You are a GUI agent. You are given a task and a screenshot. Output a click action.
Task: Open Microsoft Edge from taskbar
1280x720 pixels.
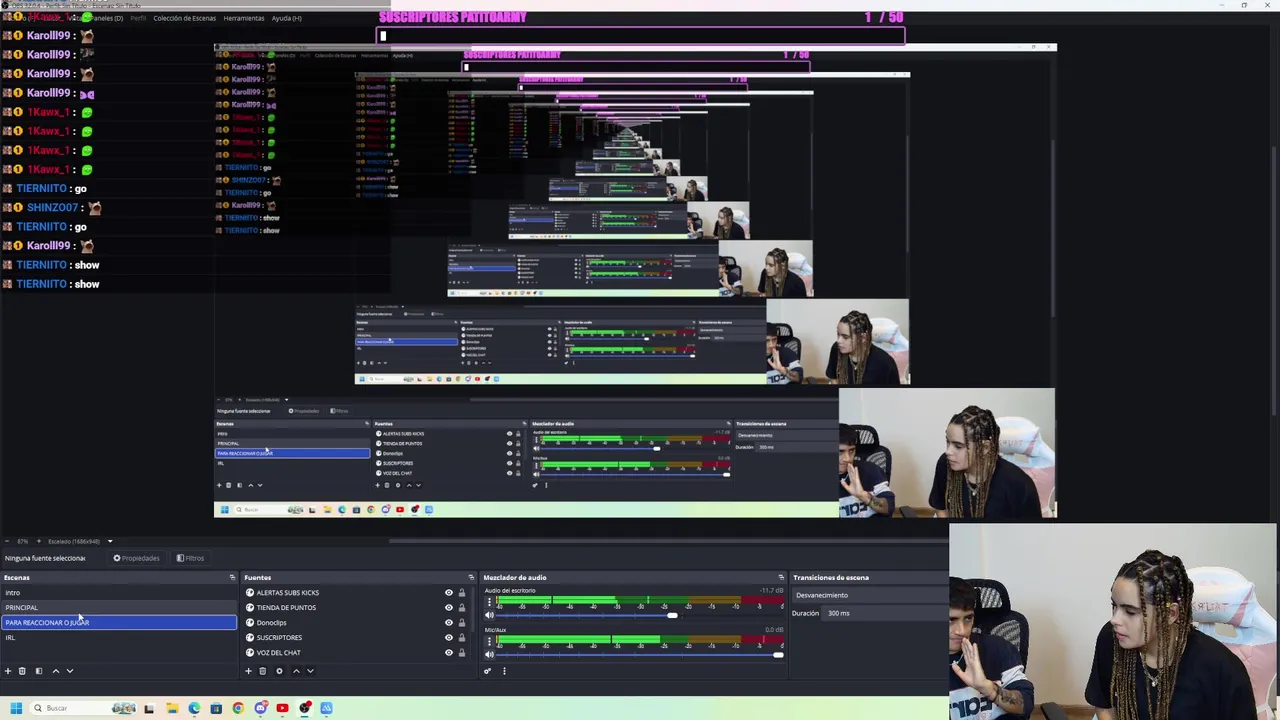(194, 708)
